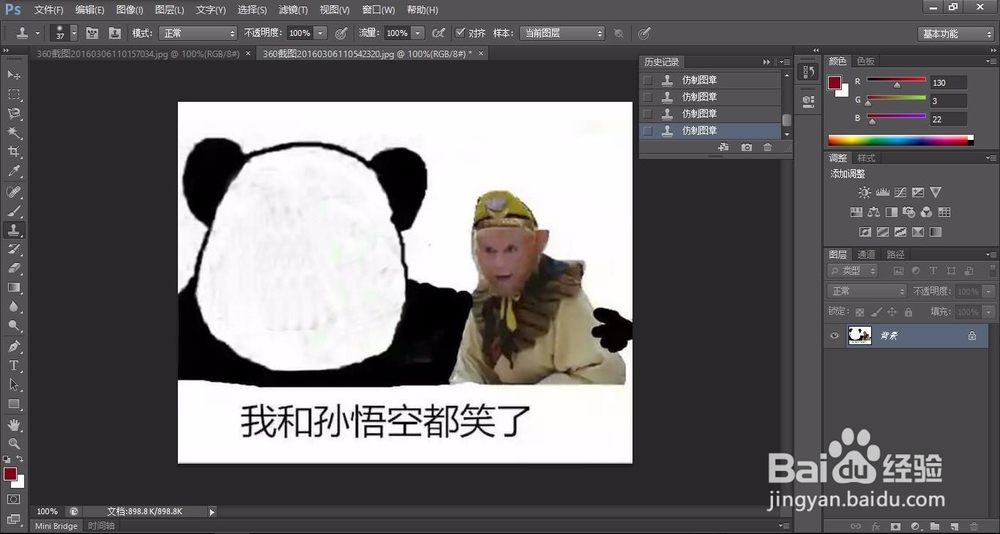Add a Color Balance adjustment
The height and width of the screenshot is (534, 1000).
874,212
